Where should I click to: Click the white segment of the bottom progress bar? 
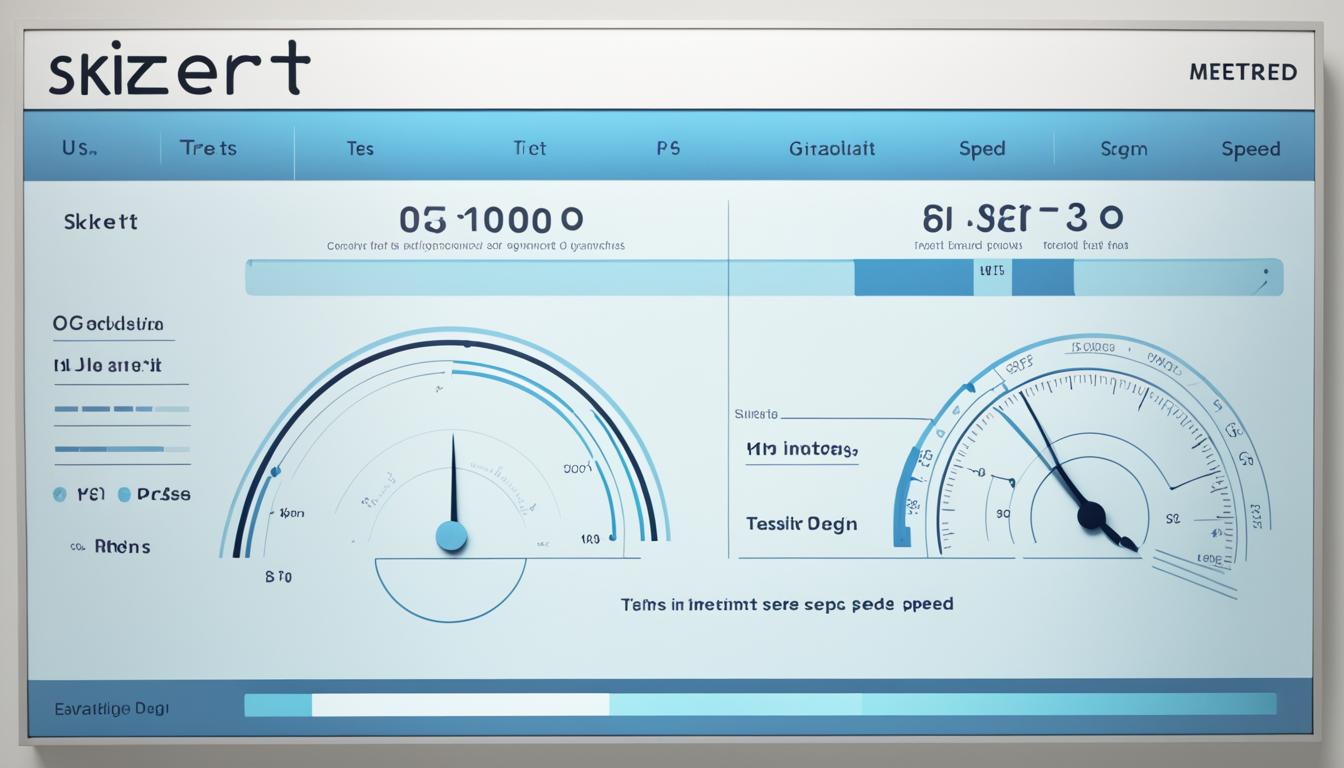tap(461, 704)
